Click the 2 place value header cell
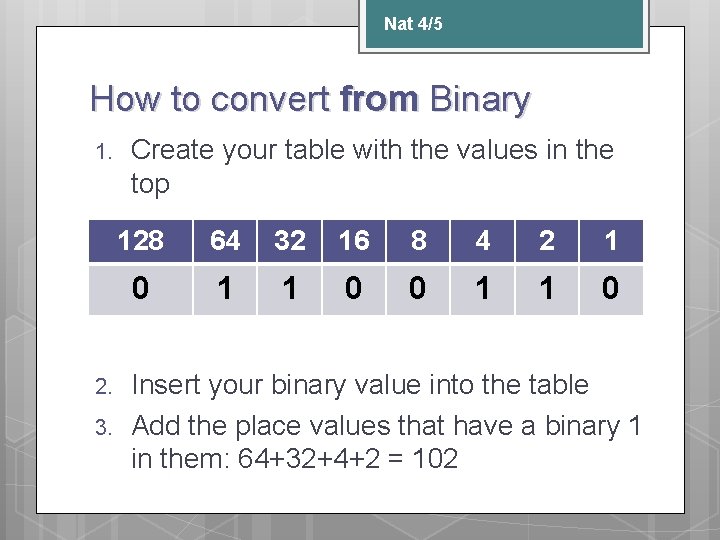The height and width of the screenshot is (540, 720). tap(547, 241)
